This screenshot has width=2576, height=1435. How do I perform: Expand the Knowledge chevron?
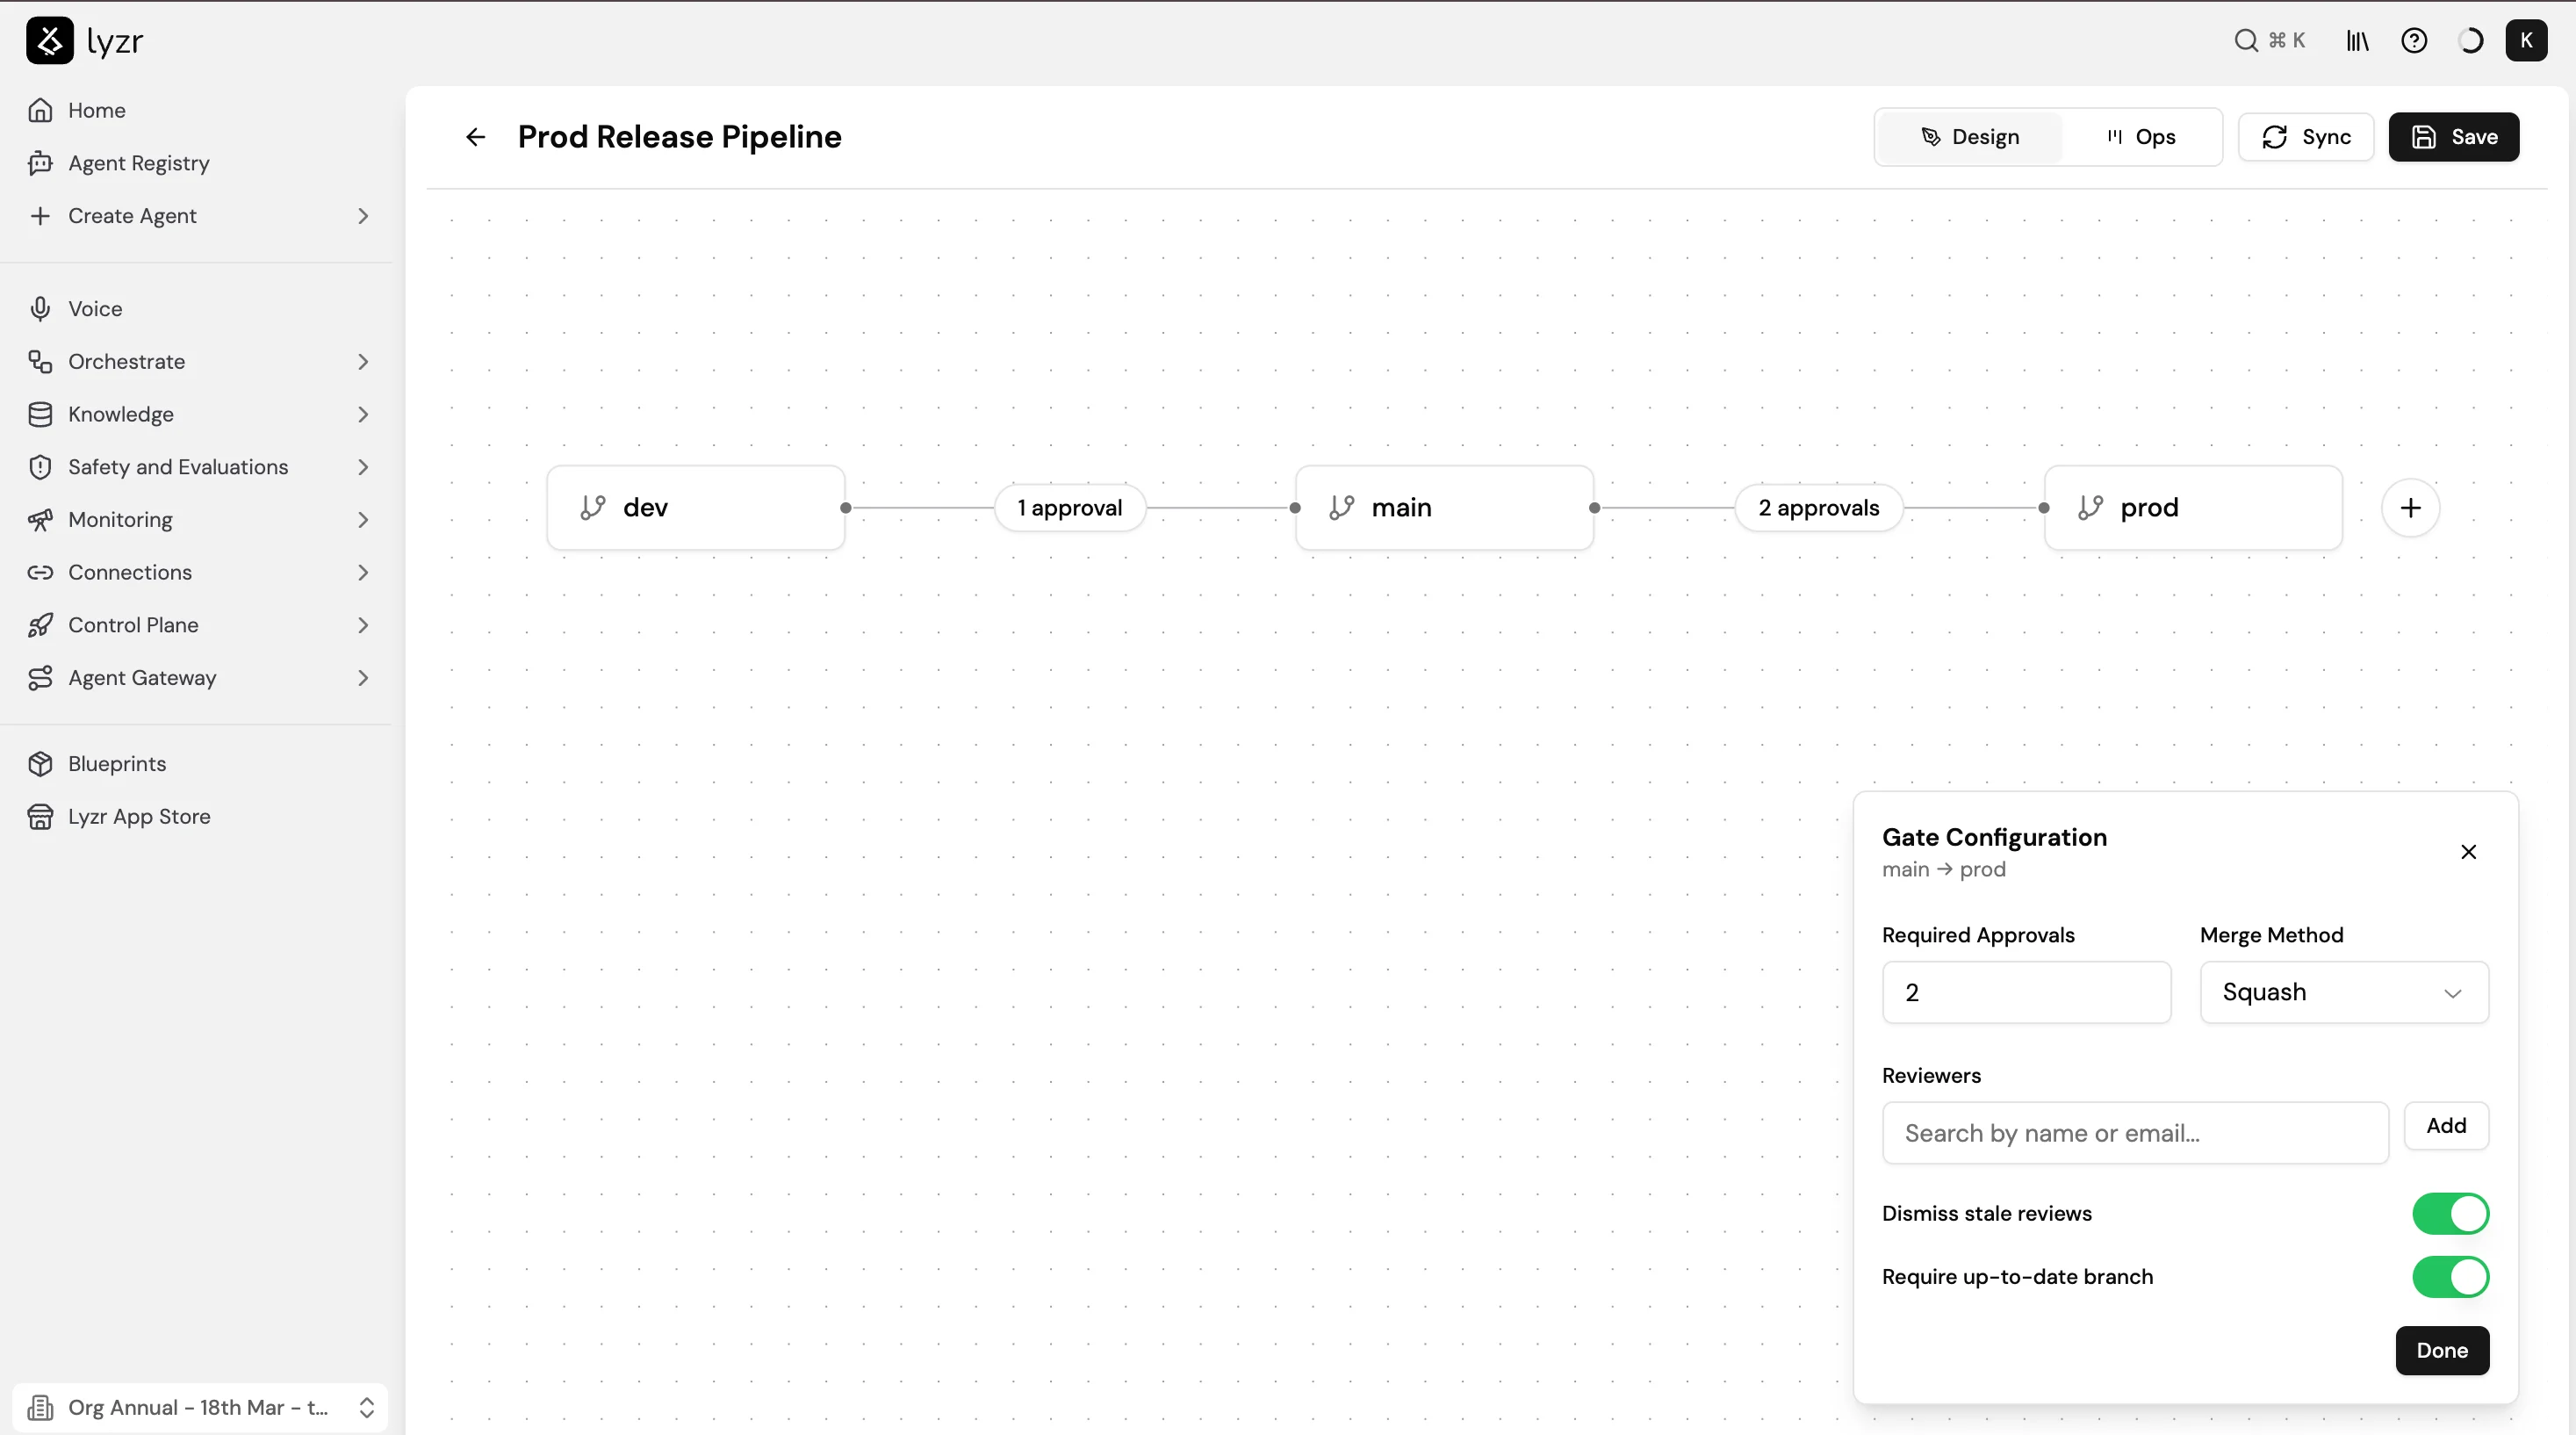pos(363,414)
